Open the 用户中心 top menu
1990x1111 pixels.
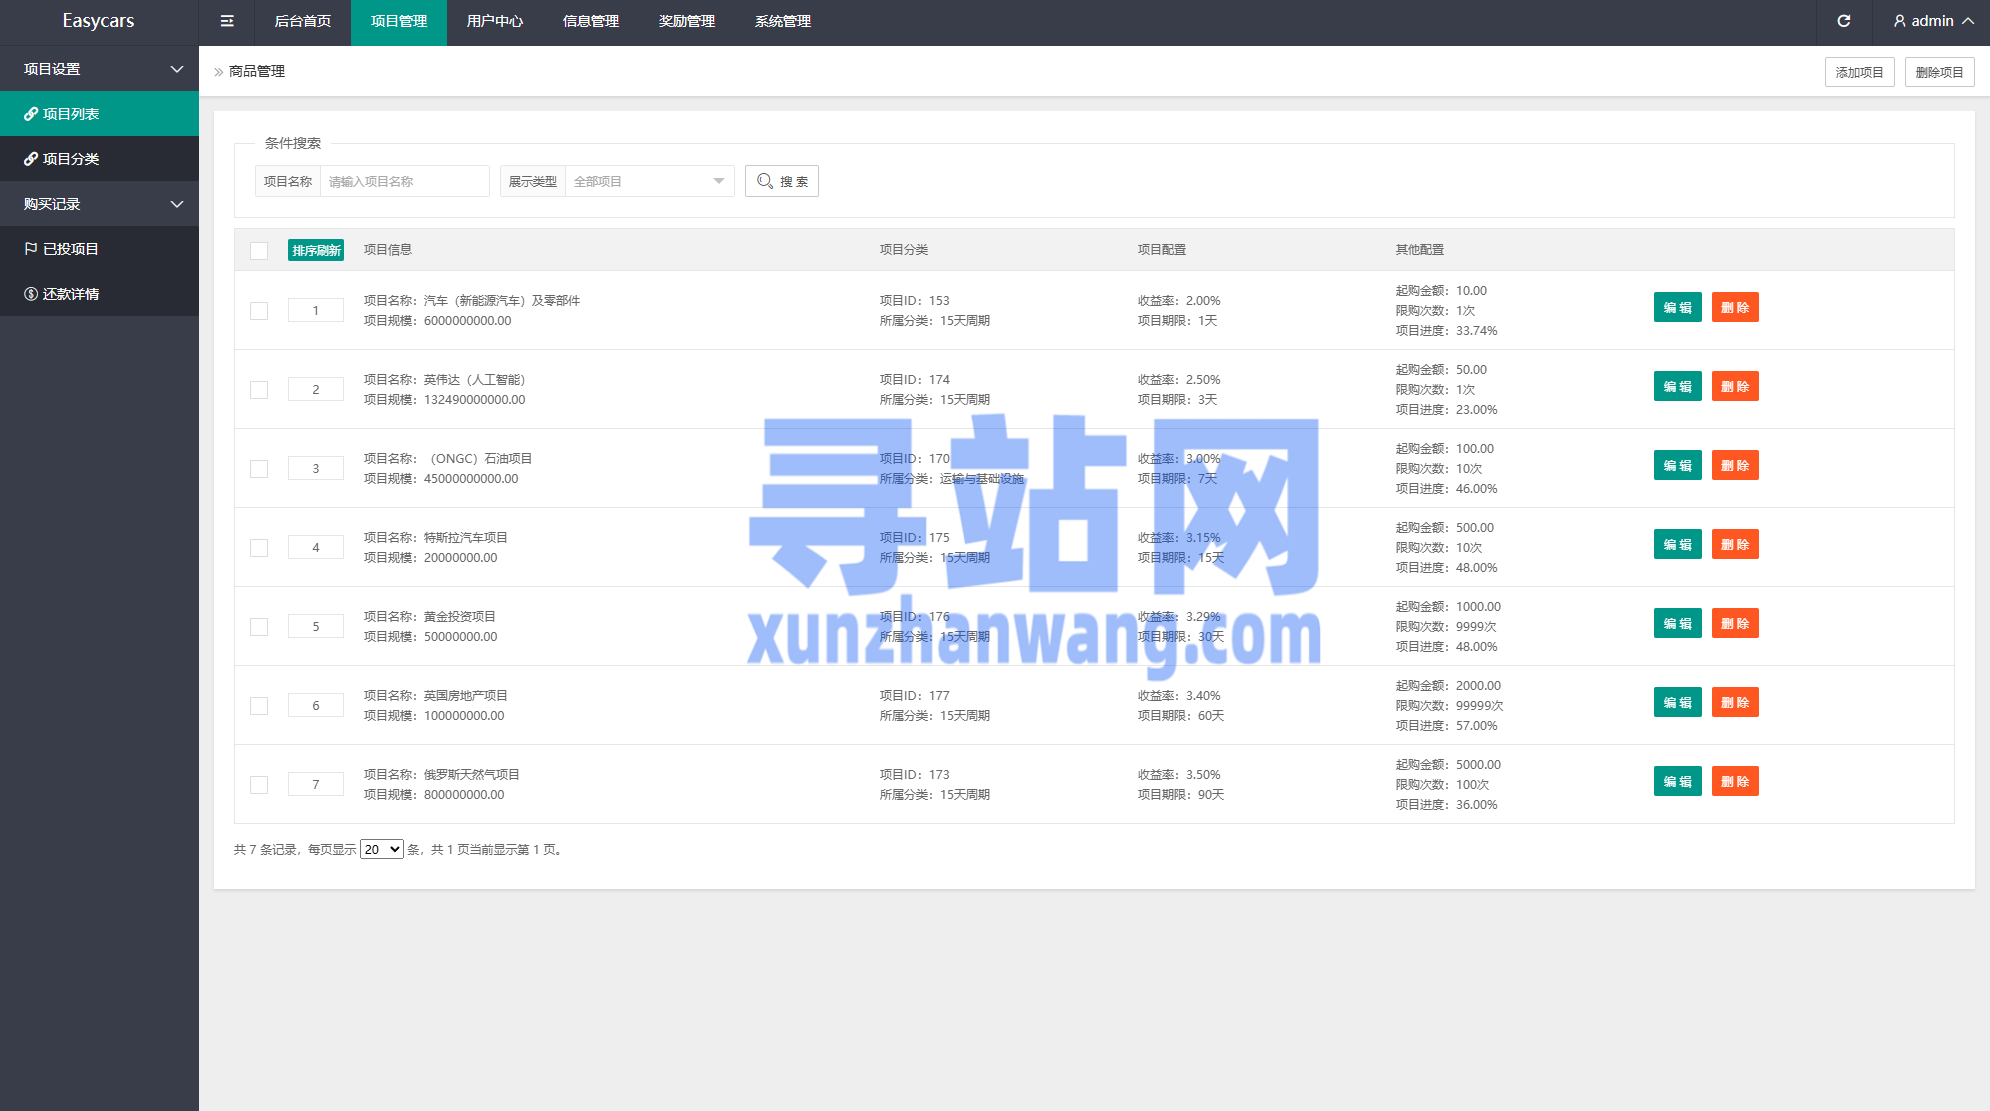[x=494, y=21]
